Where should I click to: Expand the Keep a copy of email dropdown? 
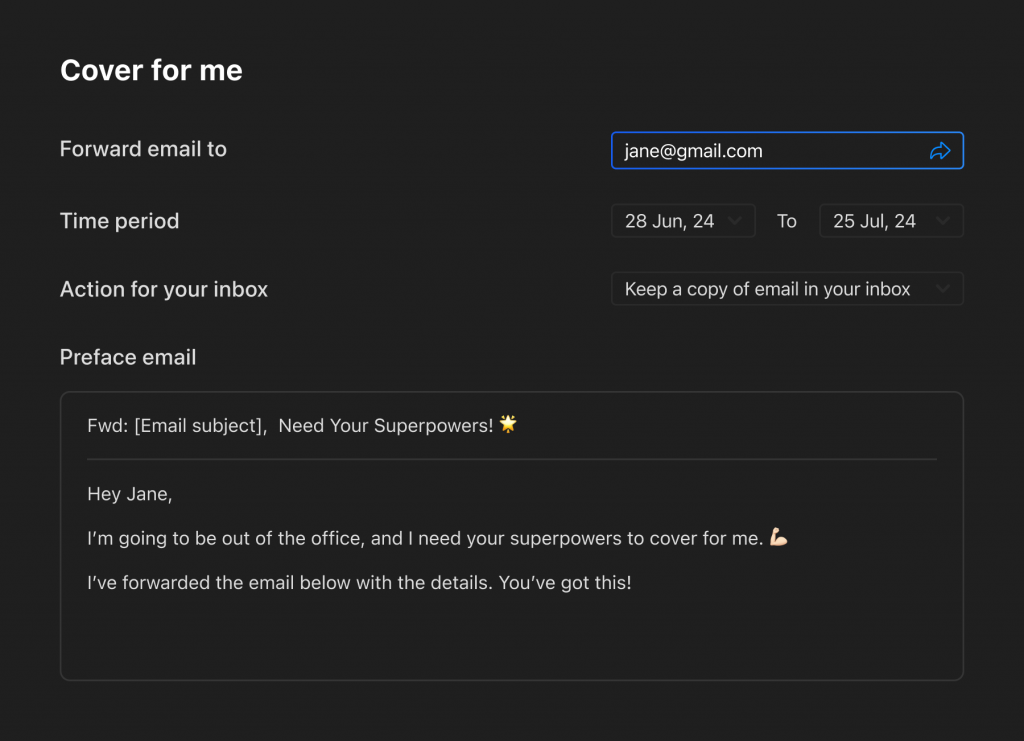tap(787, 289)
